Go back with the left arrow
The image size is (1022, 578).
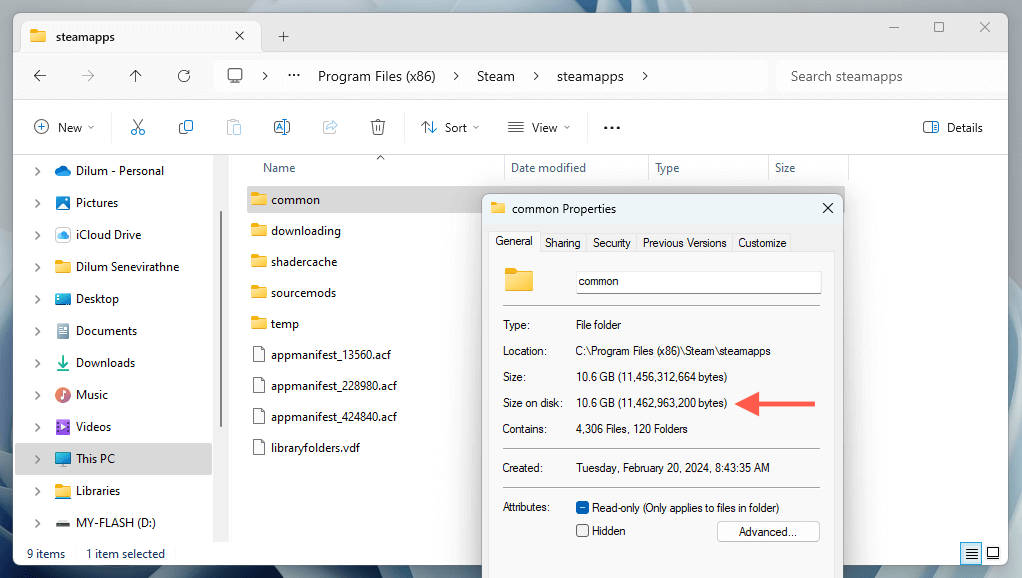(40, 76)
